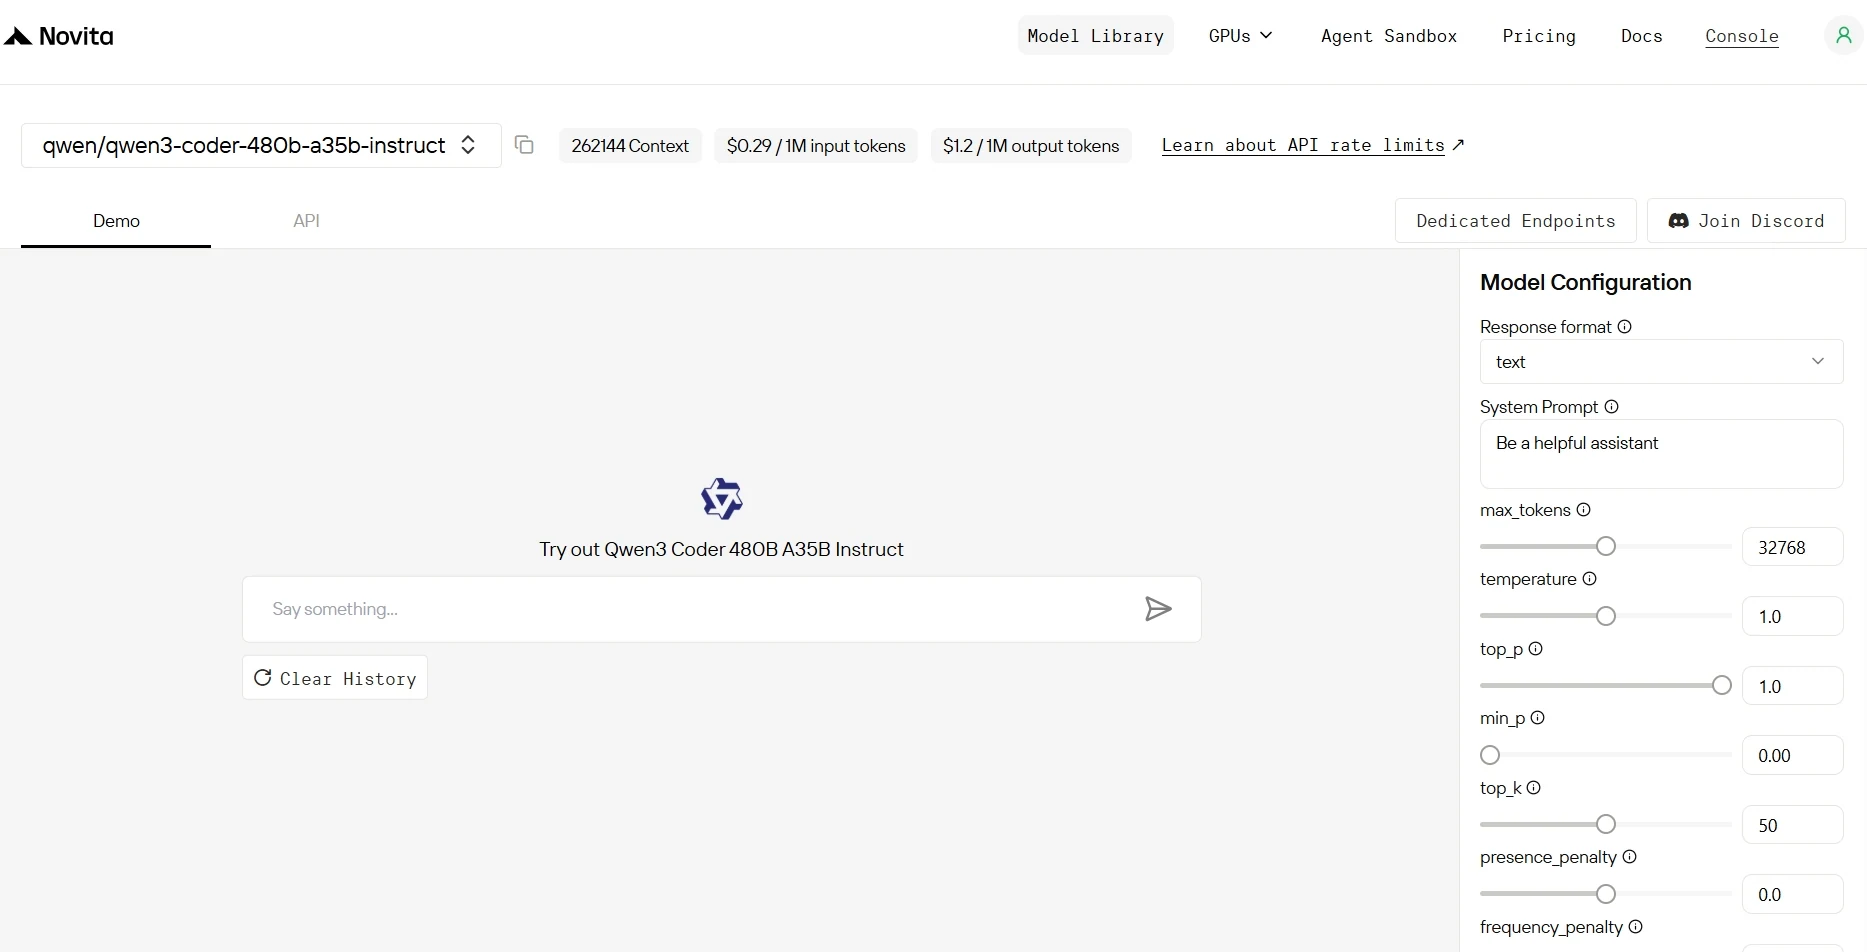Click the Dedicated Endpoints button
The height and width of the screenshot is (952, 1867).
click(x=1515, y=221)
